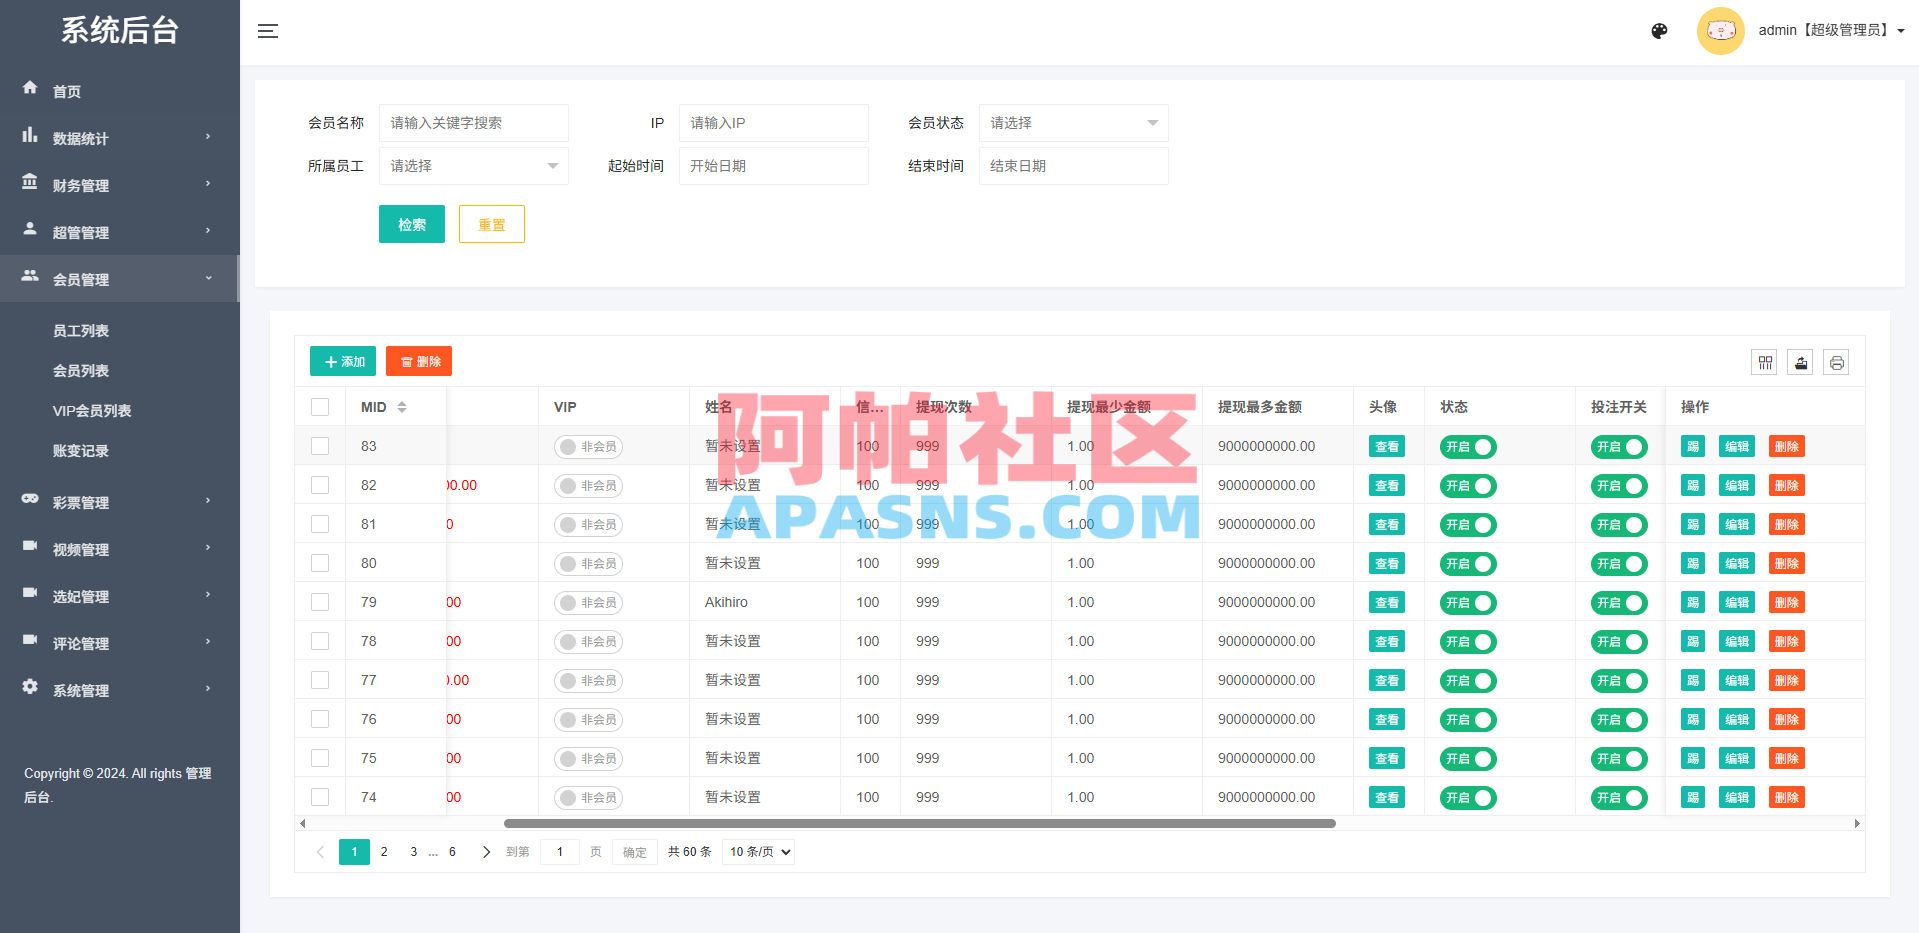Click the bar chart icon for 数据统计

click(x=30, y=135)
